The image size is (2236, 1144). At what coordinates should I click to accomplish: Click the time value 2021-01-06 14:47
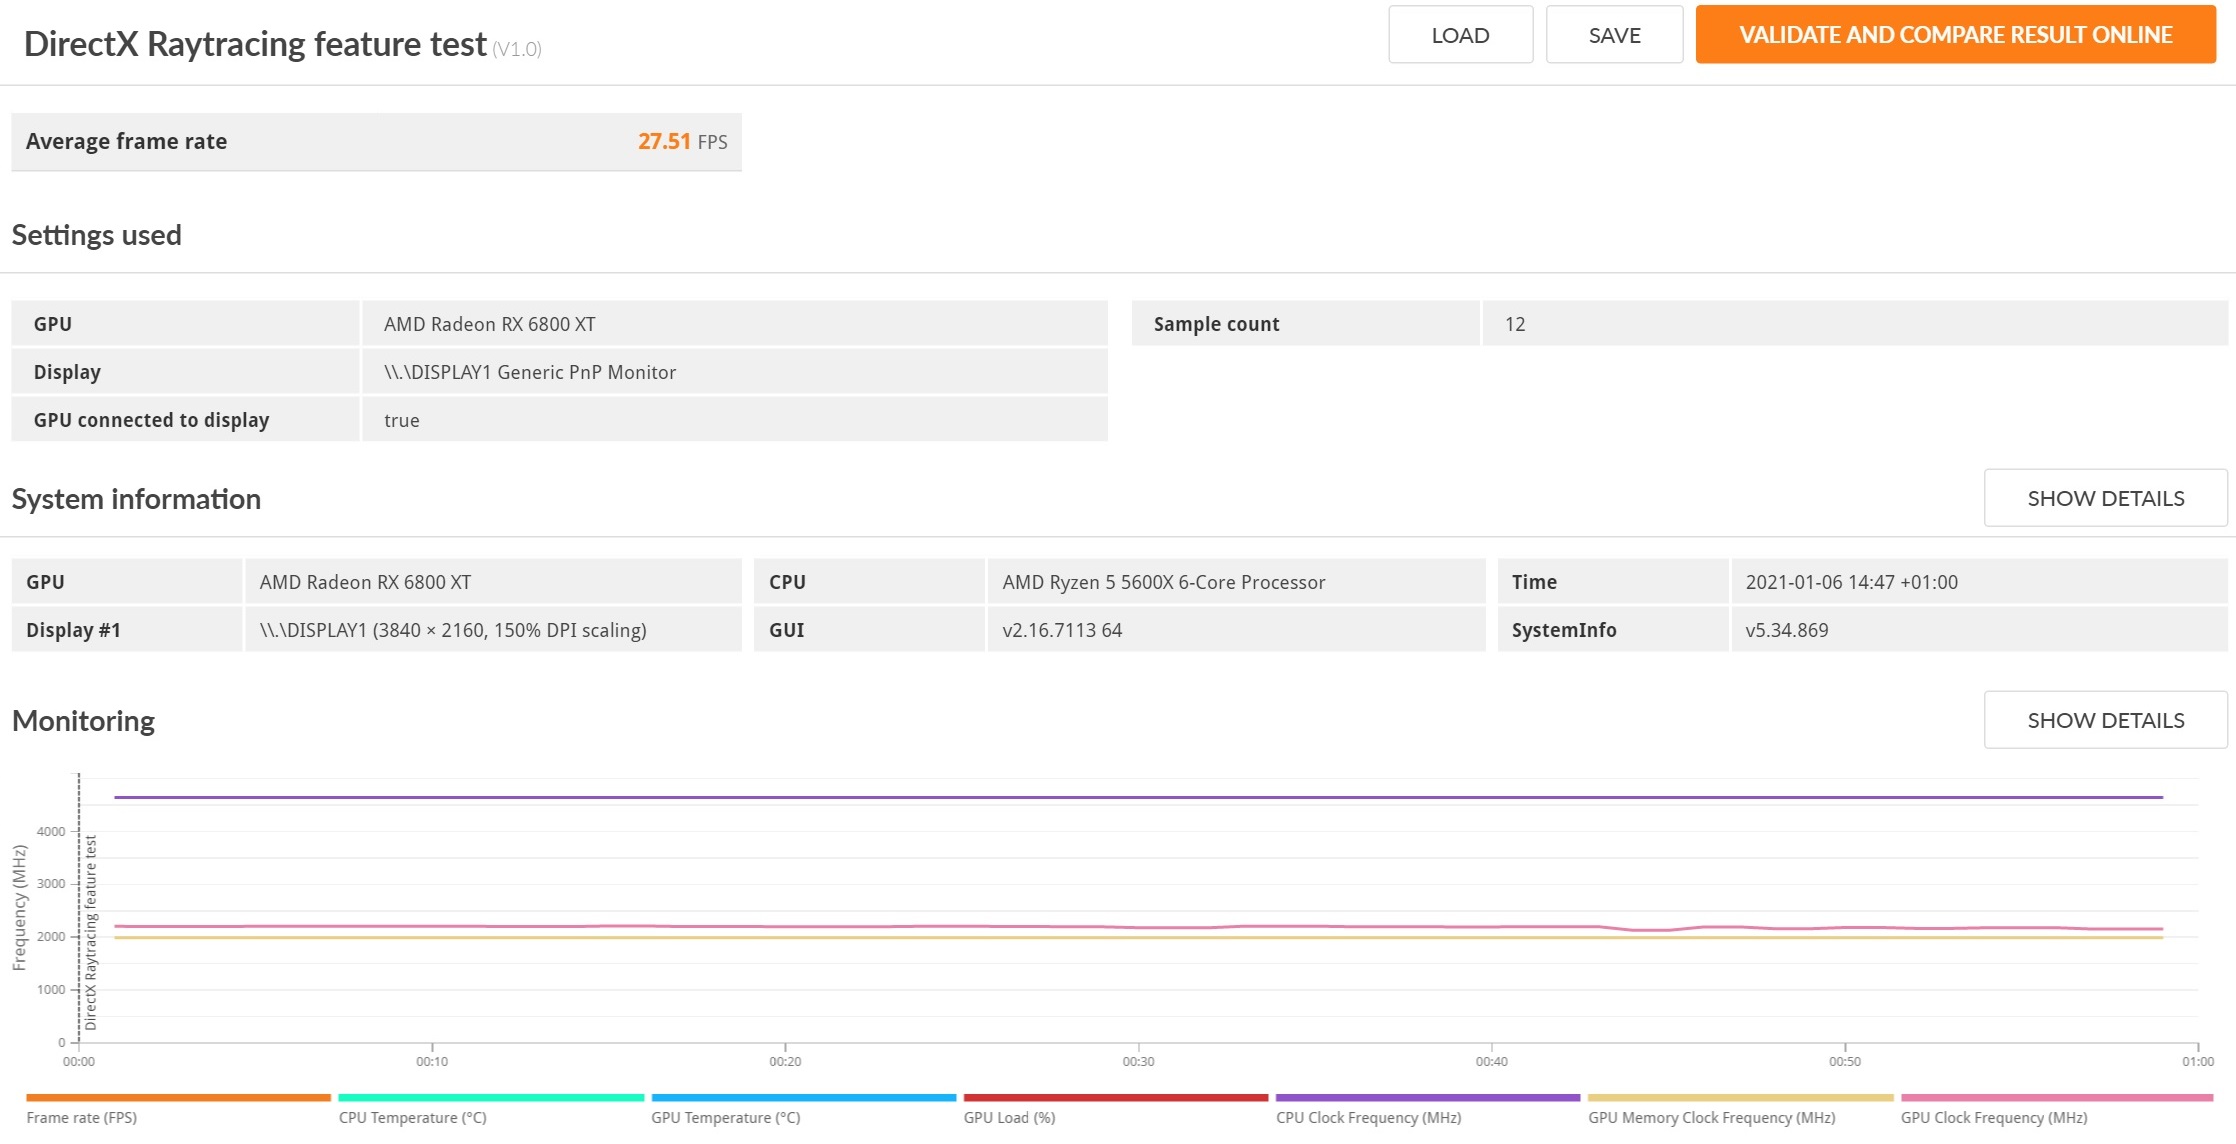1852,582
